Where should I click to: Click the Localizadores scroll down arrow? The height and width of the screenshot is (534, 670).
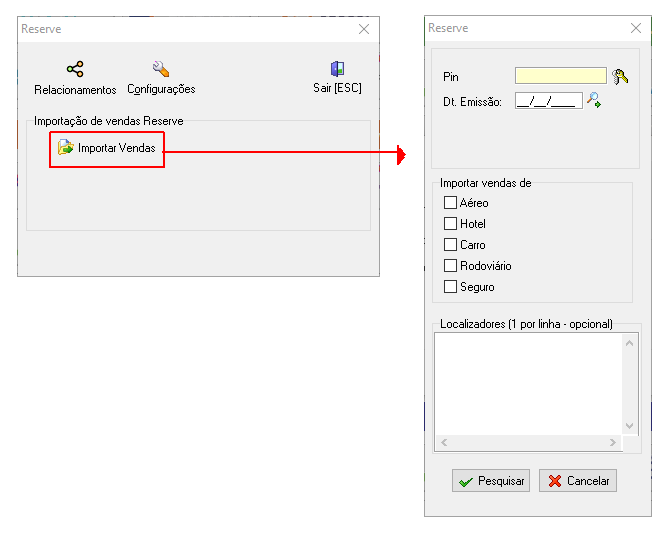[629, 425]
